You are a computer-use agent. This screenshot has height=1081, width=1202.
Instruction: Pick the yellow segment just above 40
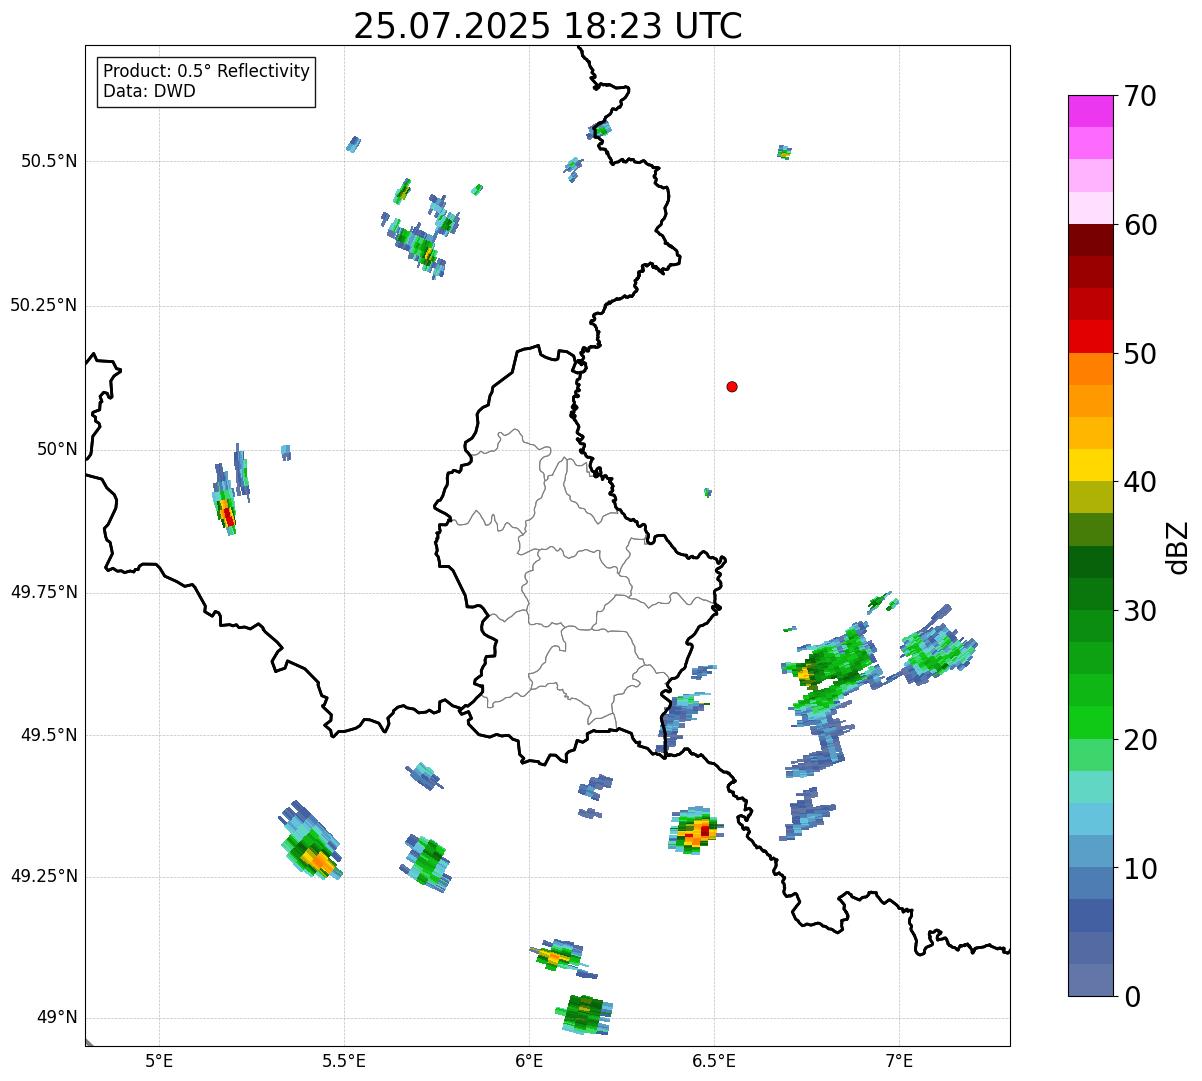[1090, 465]
